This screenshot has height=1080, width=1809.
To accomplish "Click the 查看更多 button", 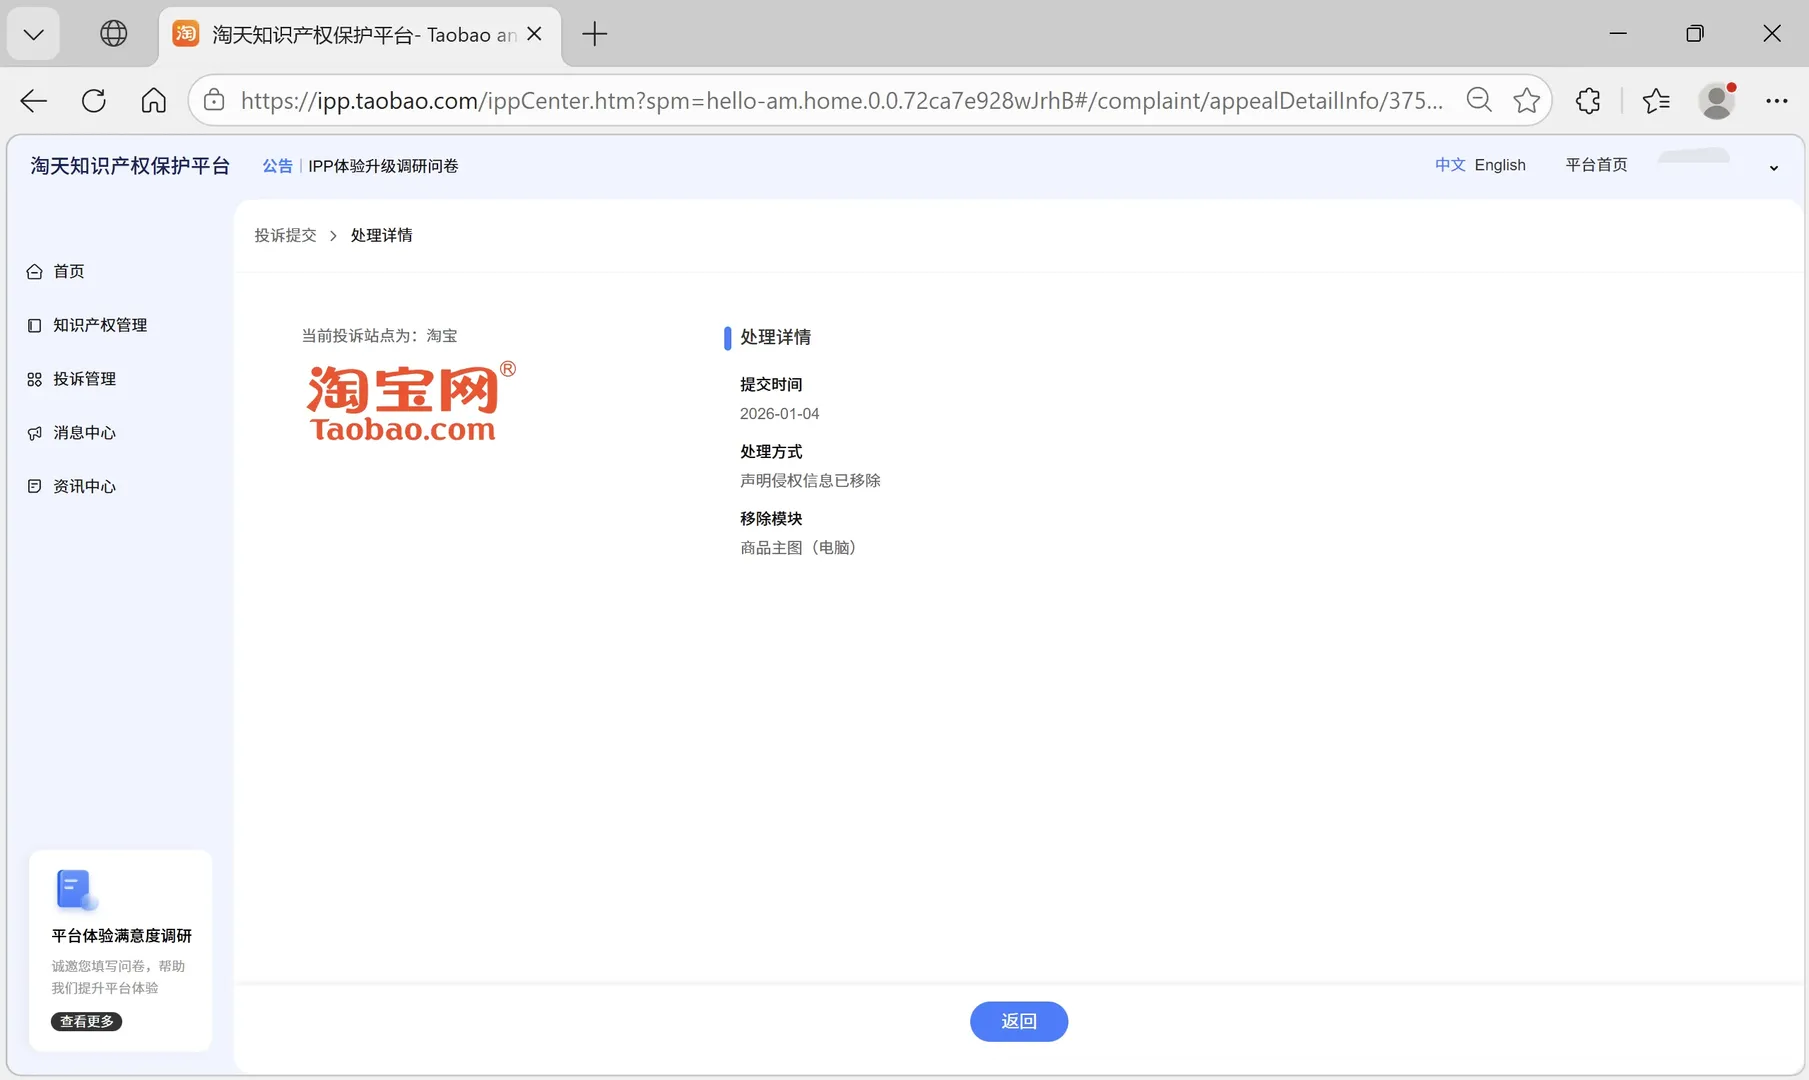I will point(86,1021).
